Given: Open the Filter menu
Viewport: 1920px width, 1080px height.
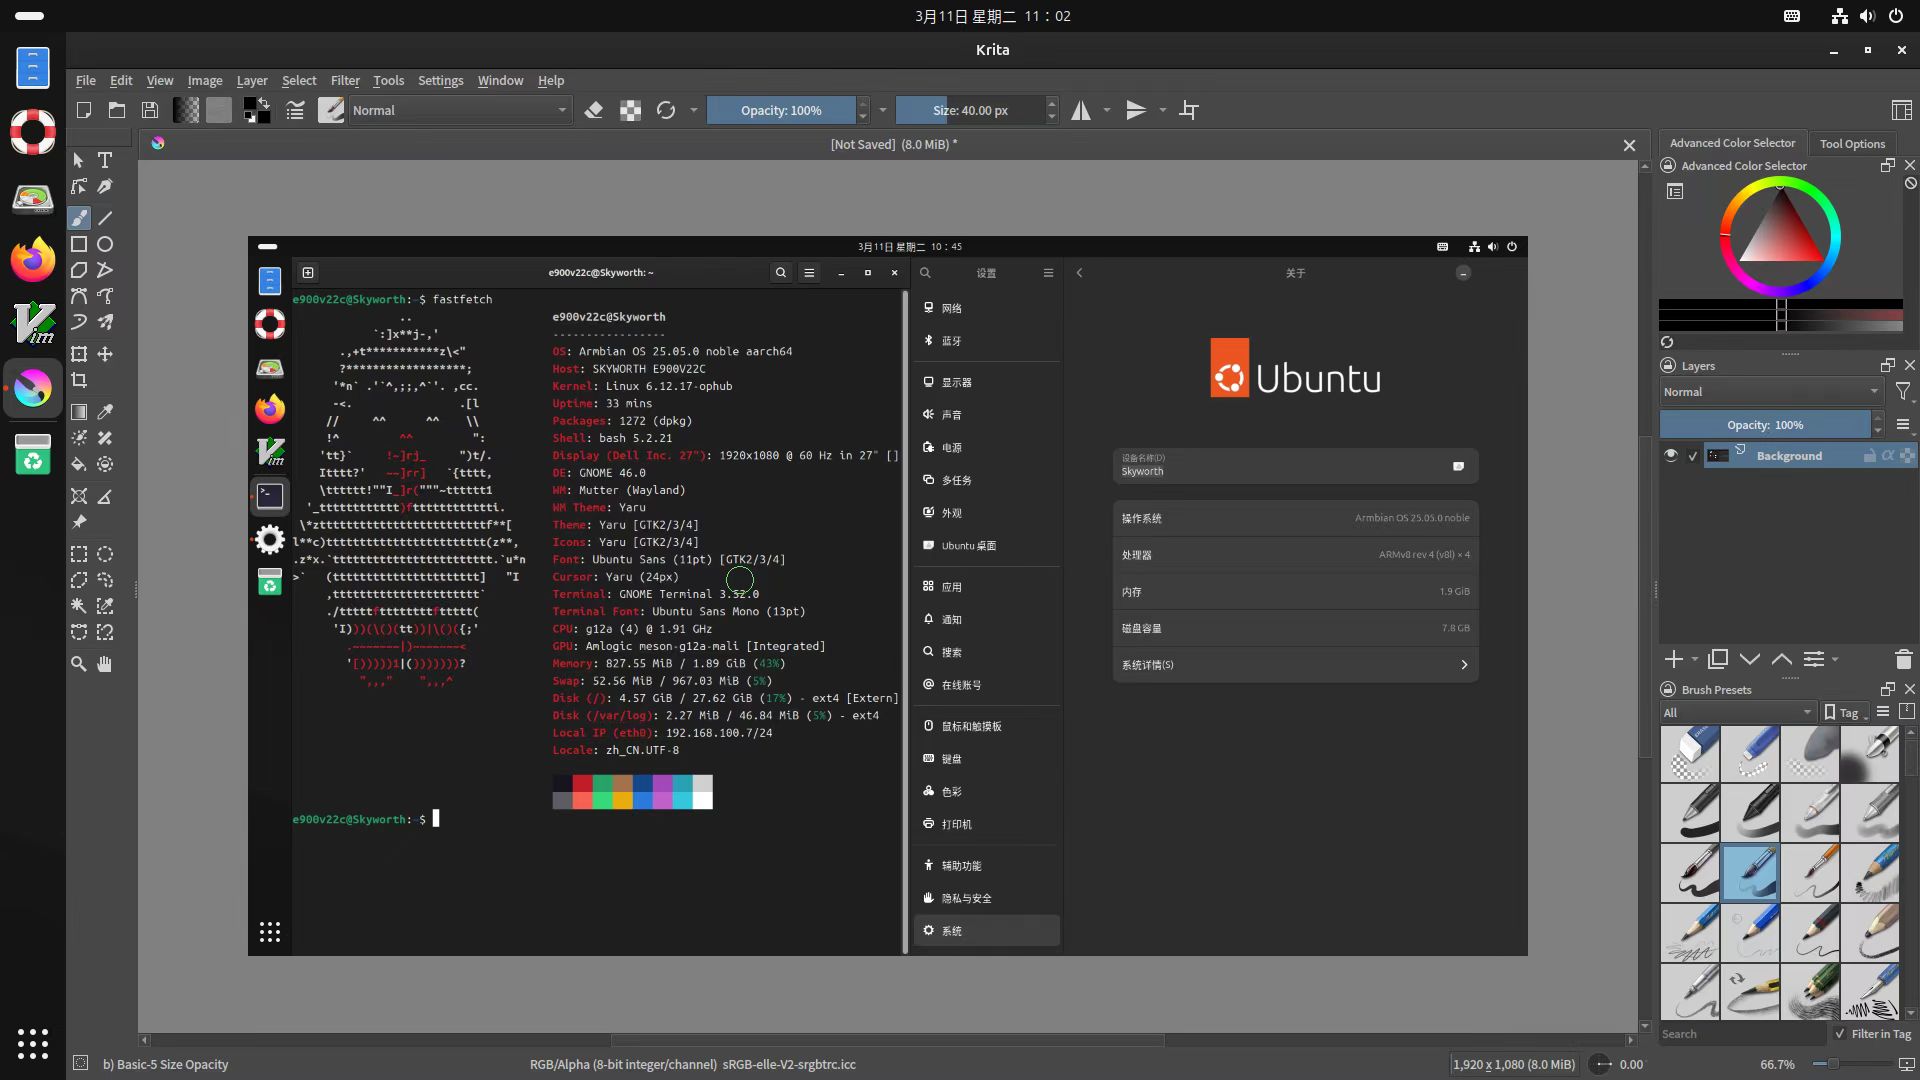Looking at the screenshot, I should point(345,80).
